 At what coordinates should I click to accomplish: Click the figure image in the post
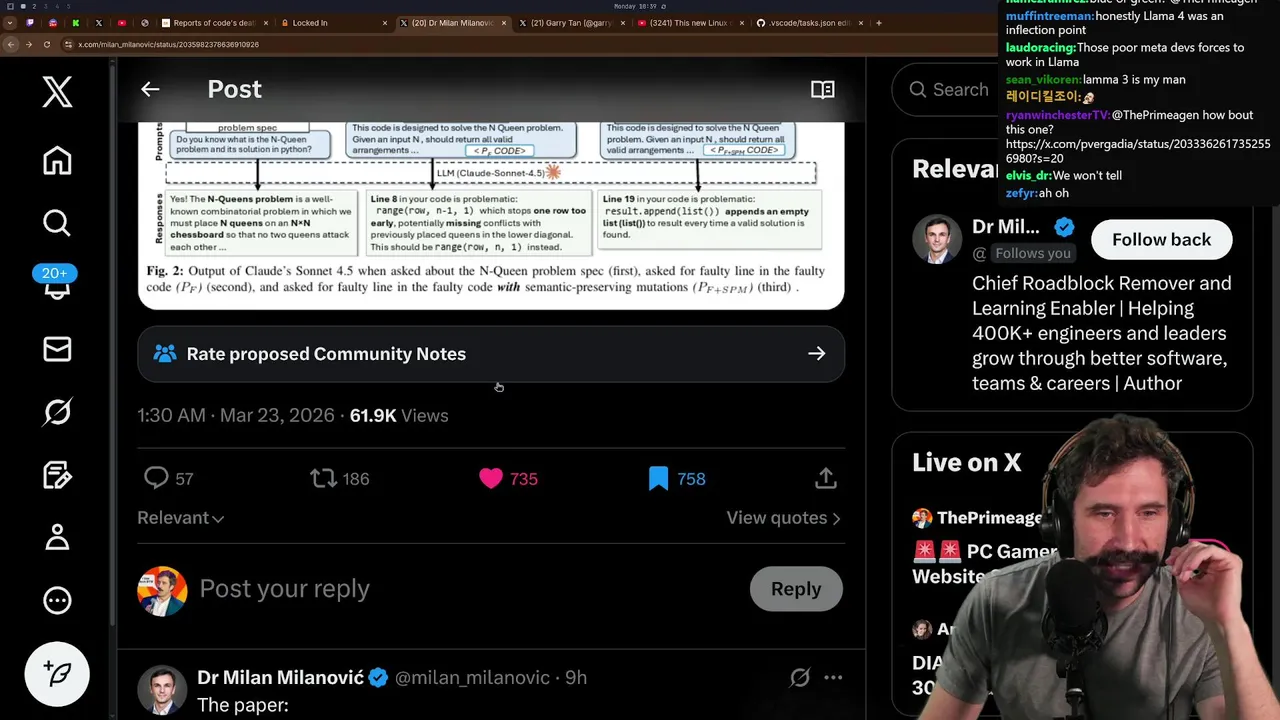(491, 215)
